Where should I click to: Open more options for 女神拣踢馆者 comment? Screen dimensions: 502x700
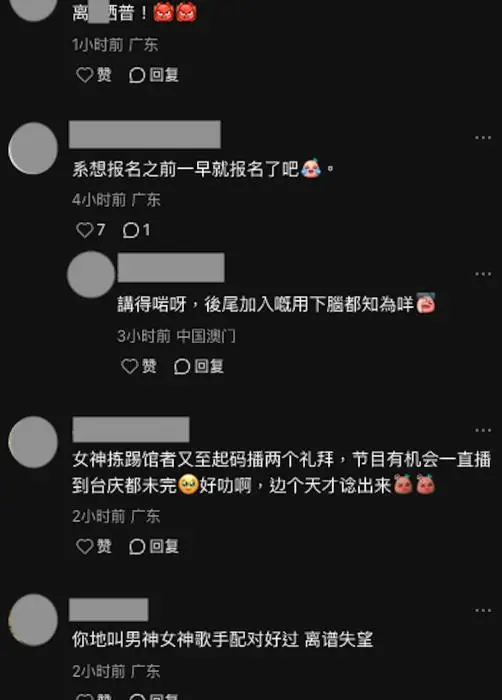click(x=483, y=430)
